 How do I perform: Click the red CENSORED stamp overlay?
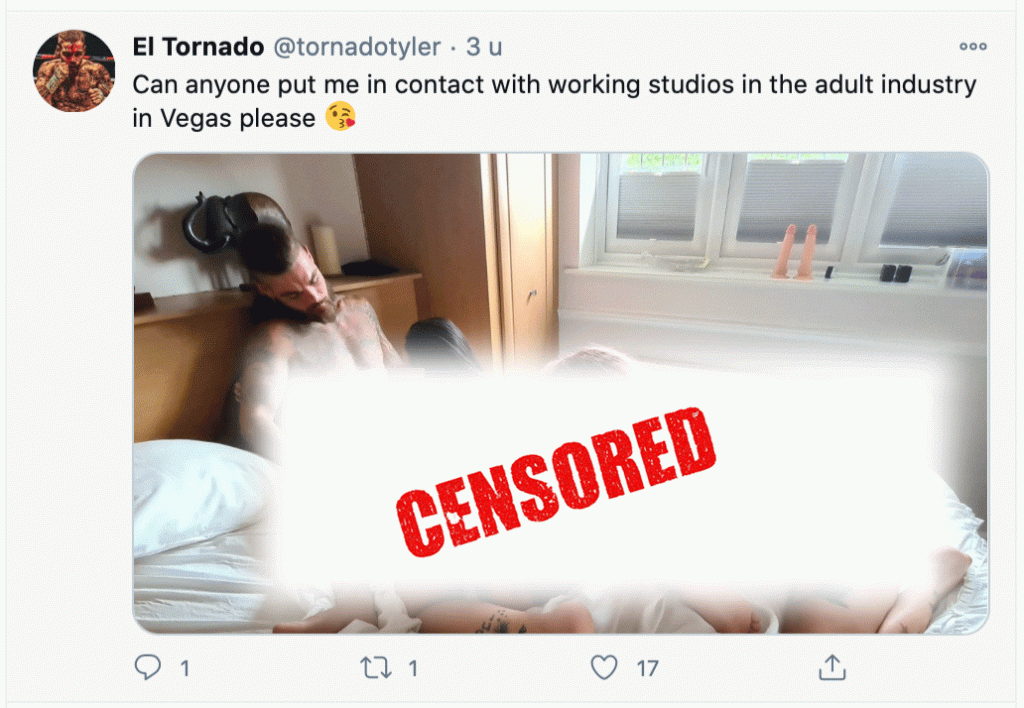tap(556, 482)
